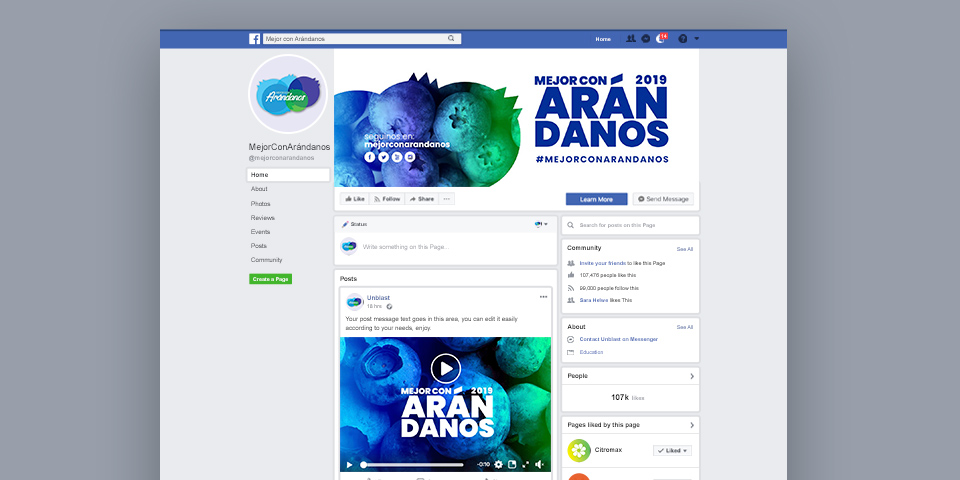Click the @mejorconarandanos handle
This screenshot has width=960, height=480.
coord(281,158)
